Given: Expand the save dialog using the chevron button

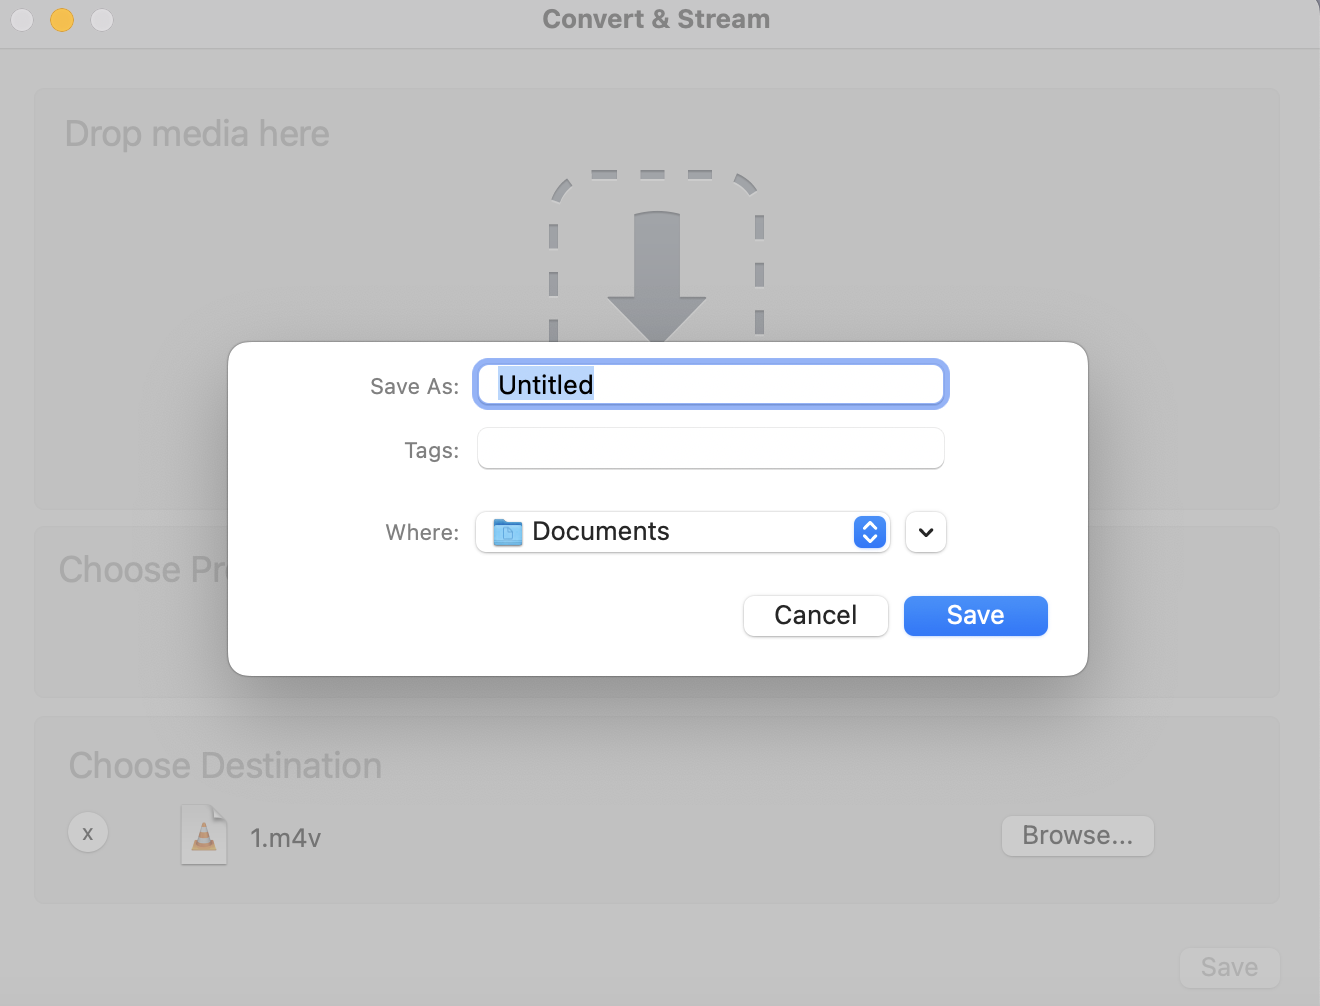Looking at the screenshot, I should click(x=926, y=532).
